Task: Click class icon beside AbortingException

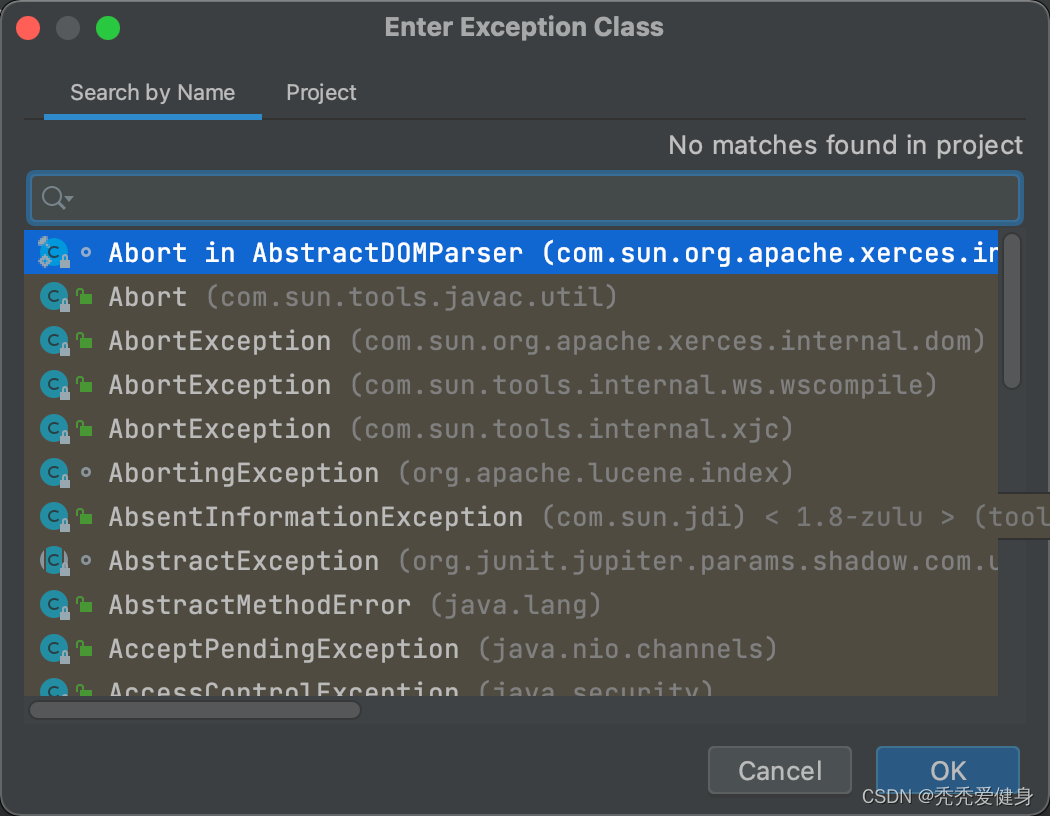Action: coord(53,474)
